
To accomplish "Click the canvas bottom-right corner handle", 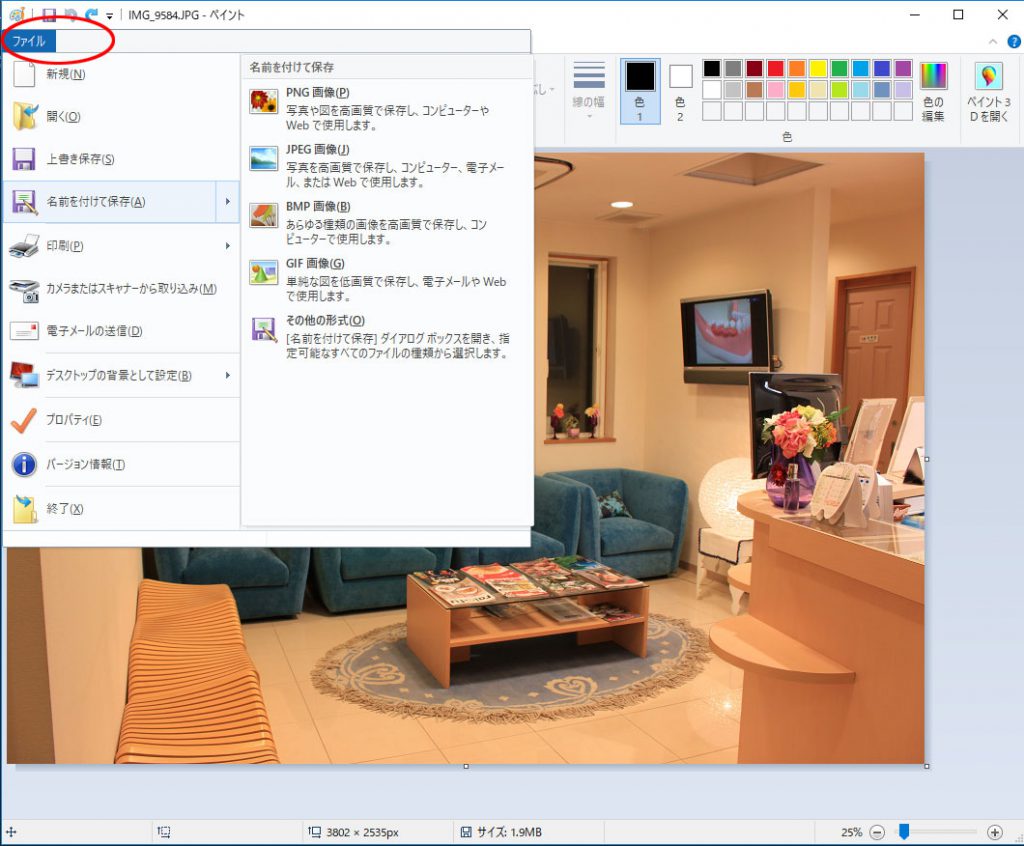I will click(927, 766).
